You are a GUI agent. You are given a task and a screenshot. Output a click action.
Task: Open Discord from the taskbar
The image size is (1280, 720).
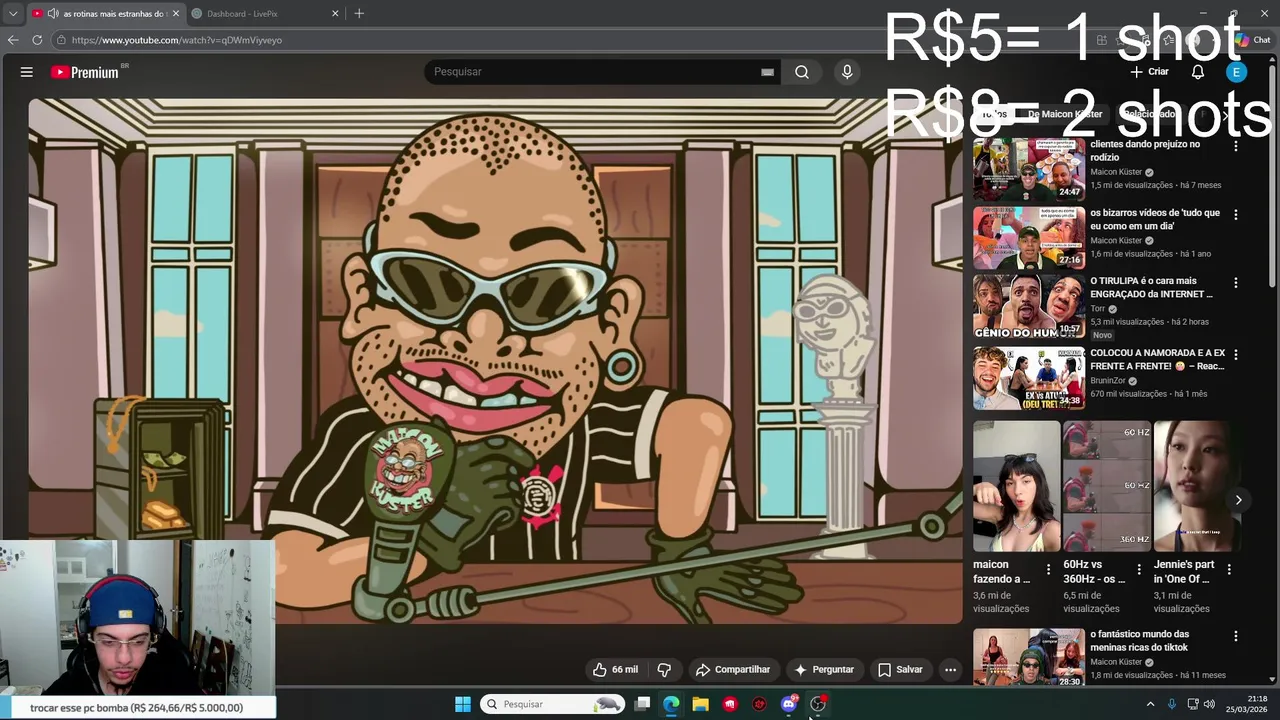pos(789,704)
